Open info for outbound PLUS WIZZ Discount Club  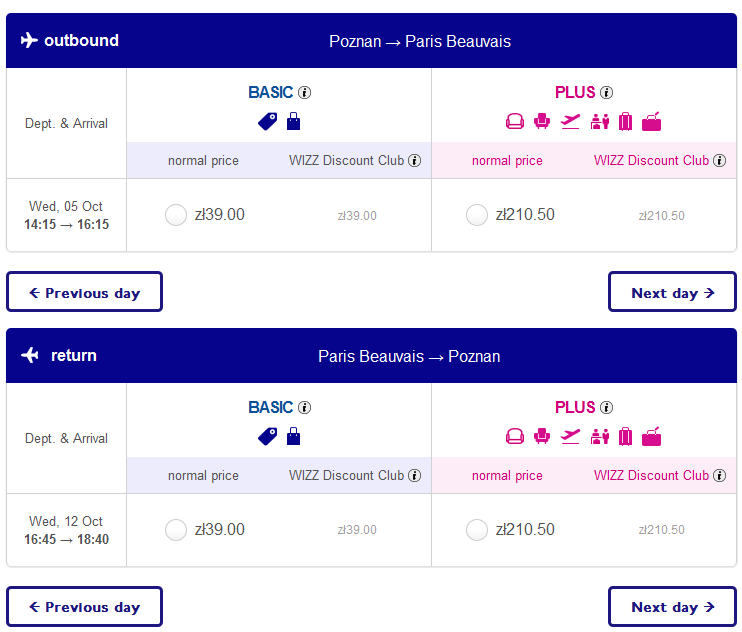tap(719, 160)
